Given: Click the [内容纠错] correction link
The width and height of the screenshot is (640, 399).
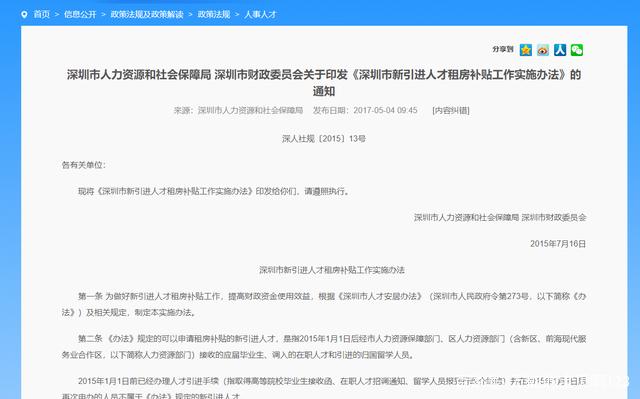Looking at the screenshot, I should tap(451, 111).
